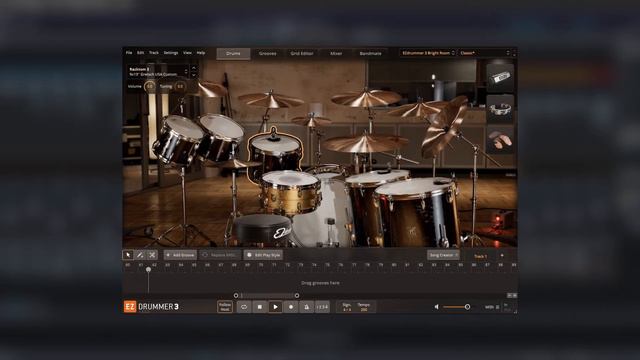Screen dimensions: 640x360
Task: Click the right handle of the zoom scrollbar
Action: pyautogui.click(x=297, y=296)
